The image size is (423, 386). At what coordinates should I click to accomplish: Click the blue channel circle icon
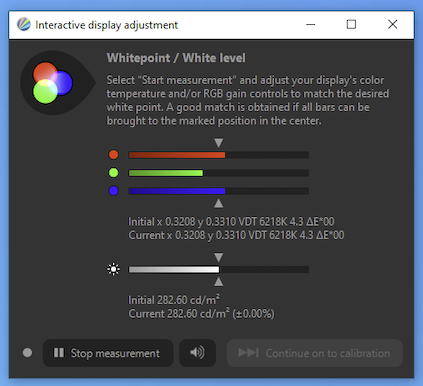tap(114, 191)
